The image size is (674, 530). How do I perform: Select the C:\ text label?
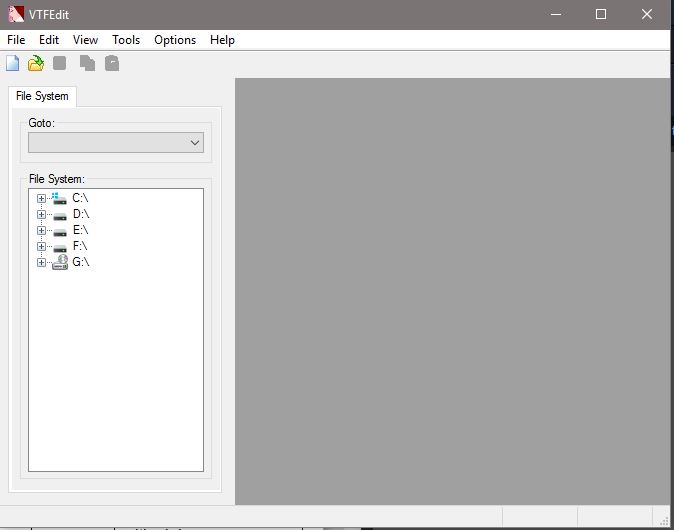[x=80, y=198]
